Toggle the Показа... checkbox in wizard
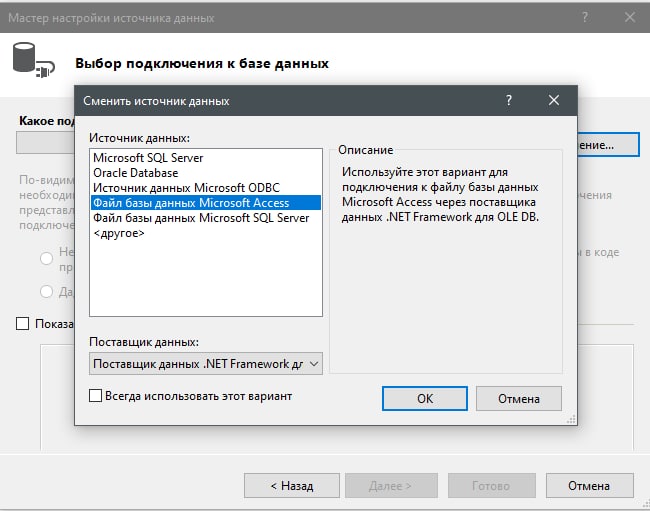The width and height of the screenshot is (650, 511). tap(22, 323)
